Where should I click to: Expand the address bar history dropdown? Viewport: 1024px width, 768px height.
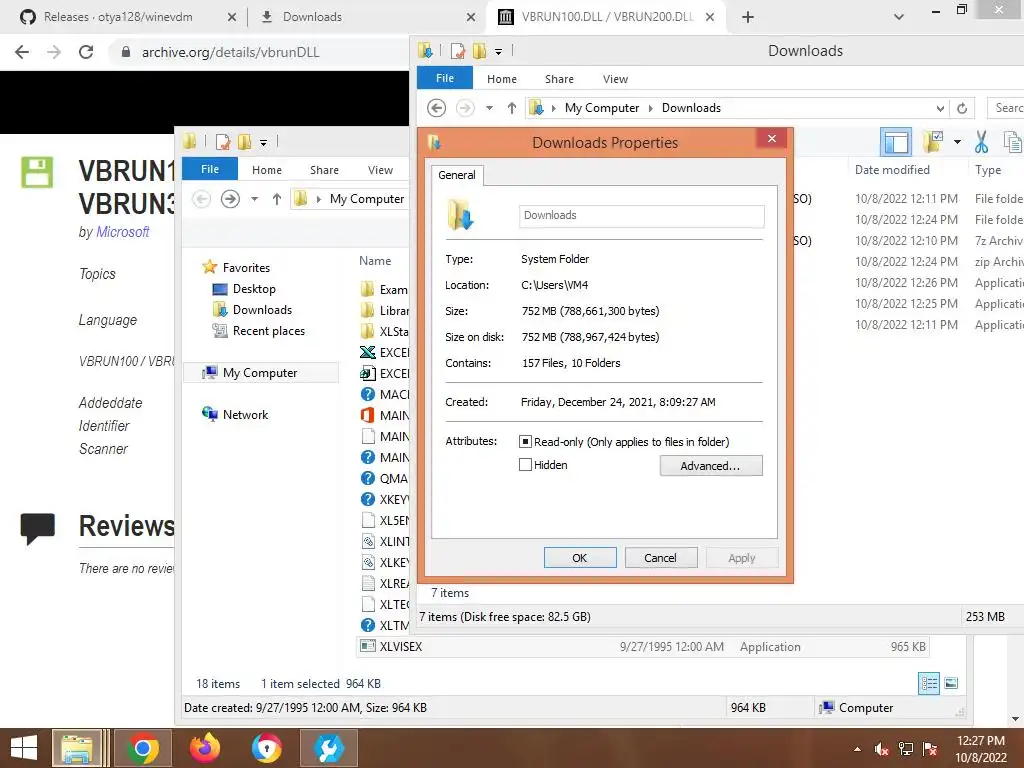point(940,108)
